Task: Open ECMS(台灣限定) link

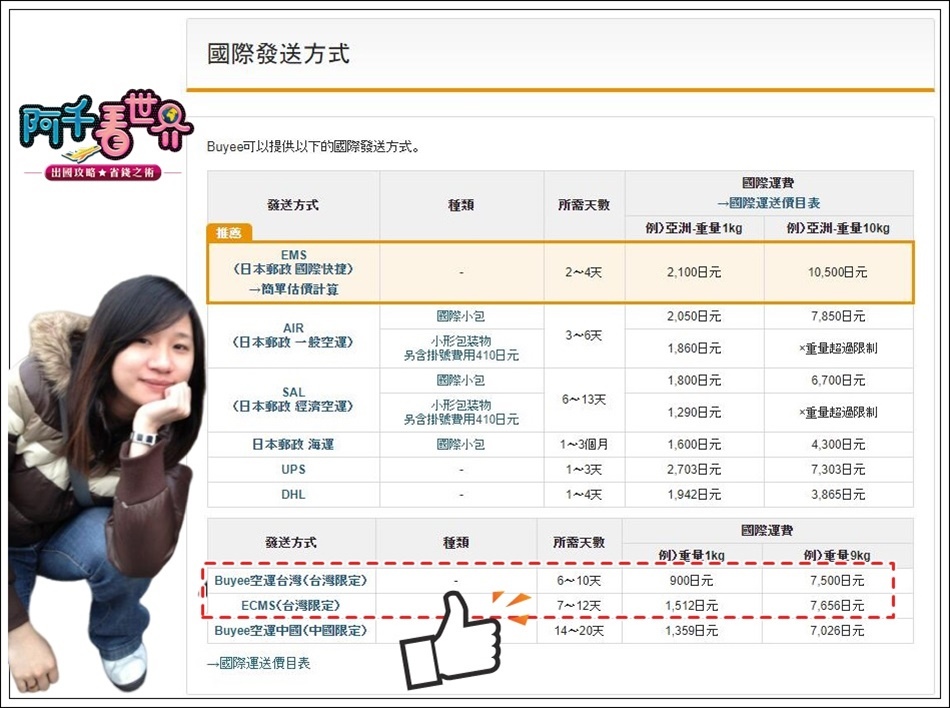Action: tap(291, 605)
